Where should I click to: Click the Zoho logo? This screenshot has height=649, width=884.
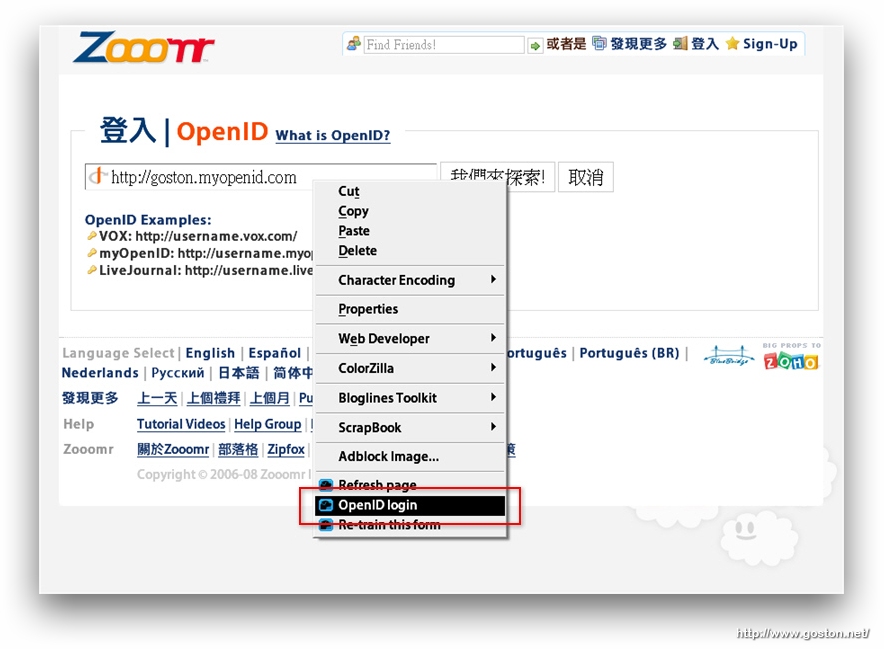pyautogui.click(x=791, y=361)
